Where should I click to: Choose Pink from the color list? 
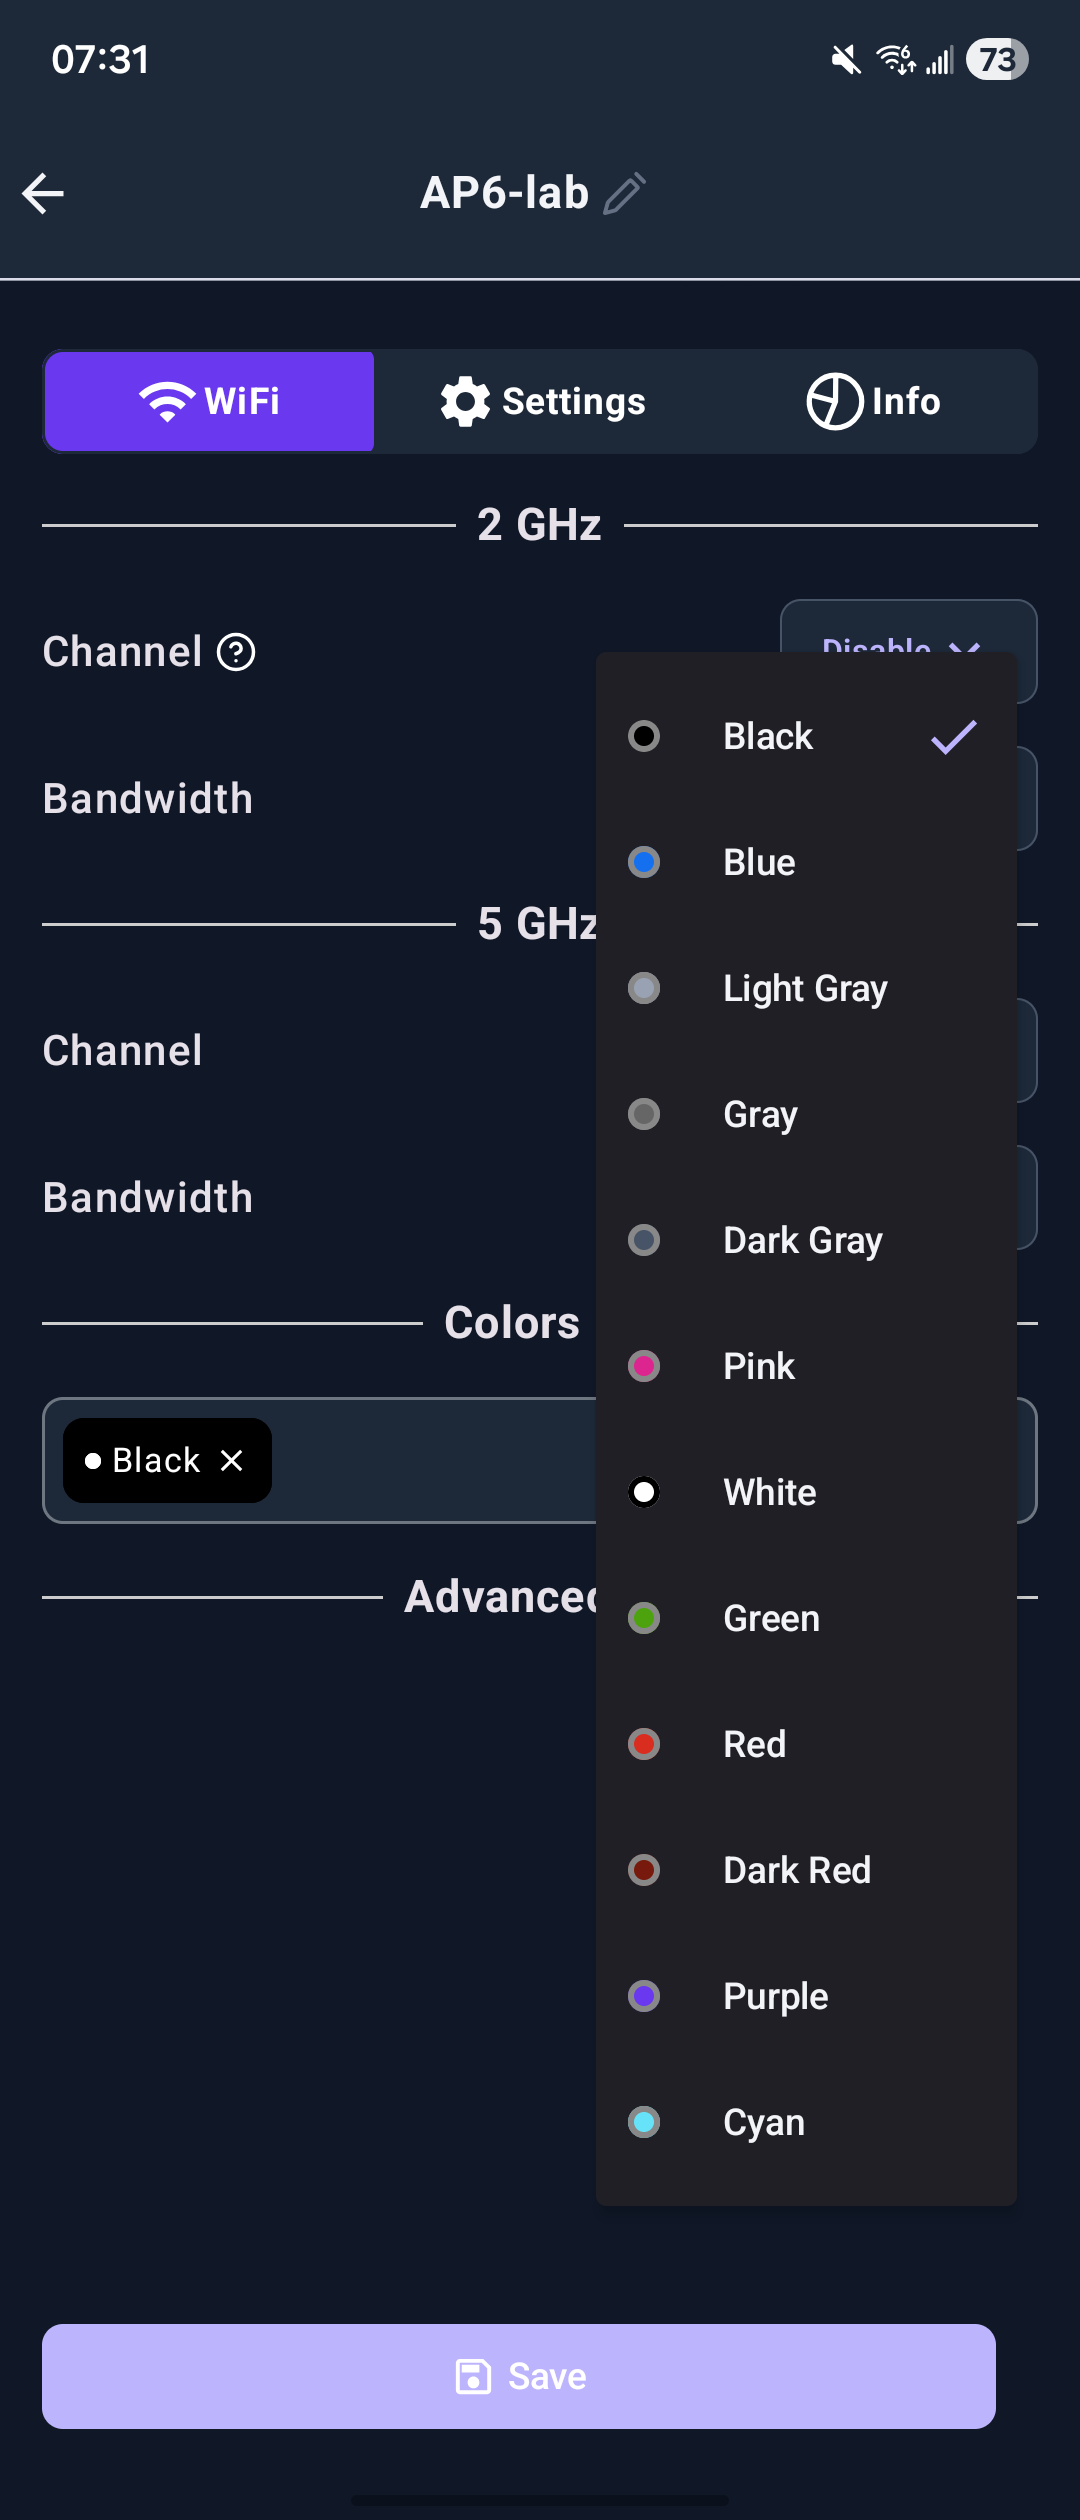coord(759,1366)
